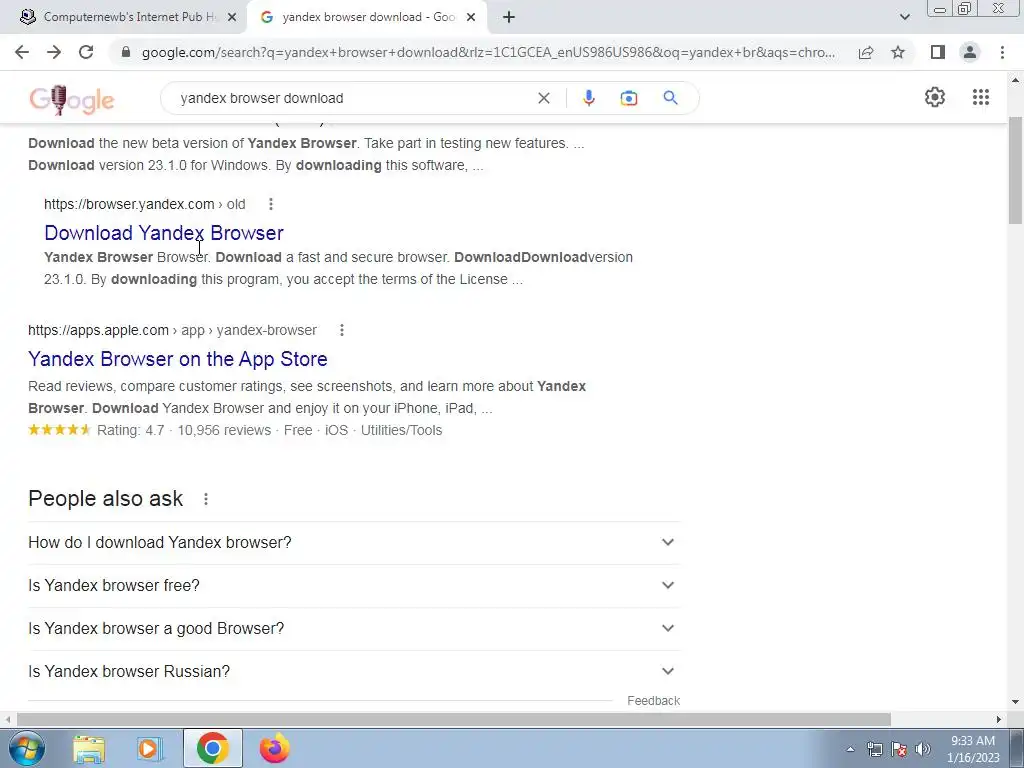
Task: Open the volume speaker tray icon
Action: (x=923, y=749)
